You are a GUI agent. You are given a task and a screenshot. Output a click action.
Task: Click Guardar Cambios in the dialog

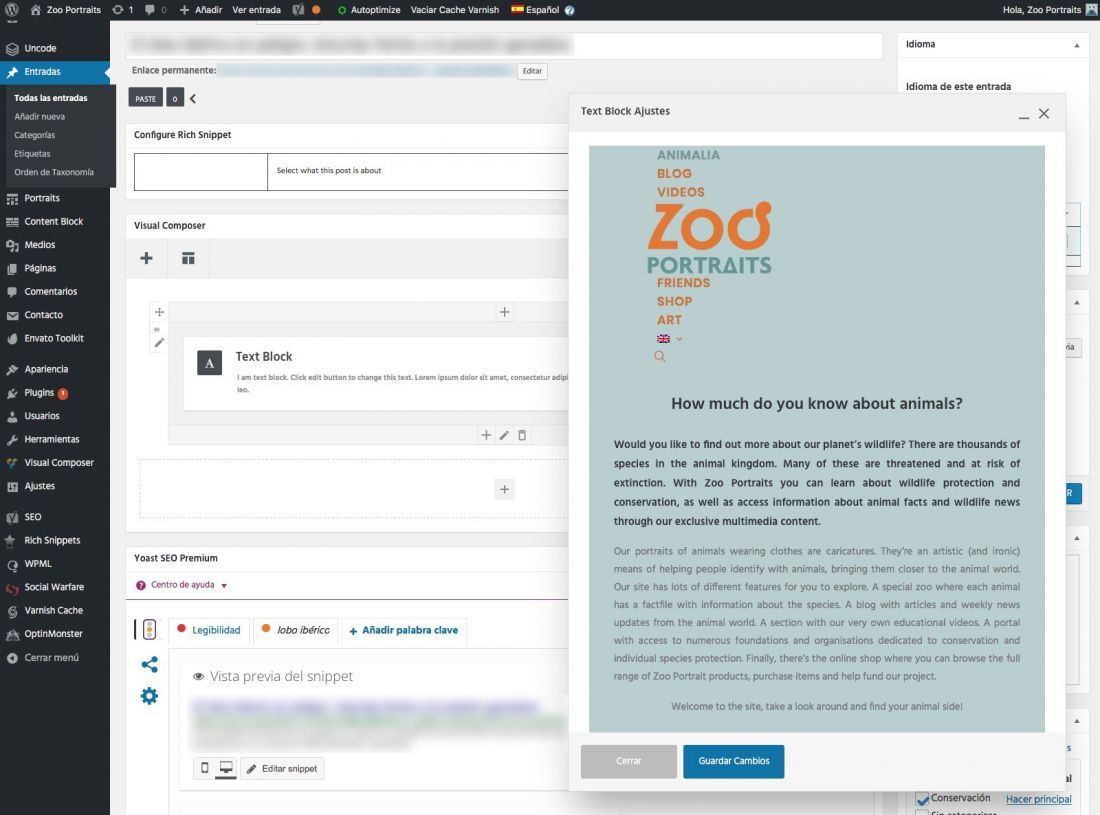tap(734, 761)
